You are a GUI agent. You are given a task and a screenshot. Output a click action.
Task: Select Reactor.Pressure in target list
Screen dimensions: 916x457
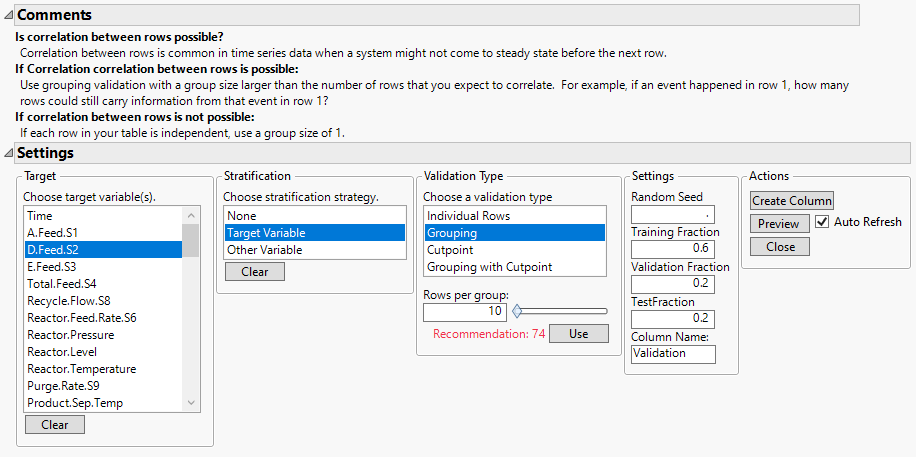pyautogui.click(x=71, y=335)
